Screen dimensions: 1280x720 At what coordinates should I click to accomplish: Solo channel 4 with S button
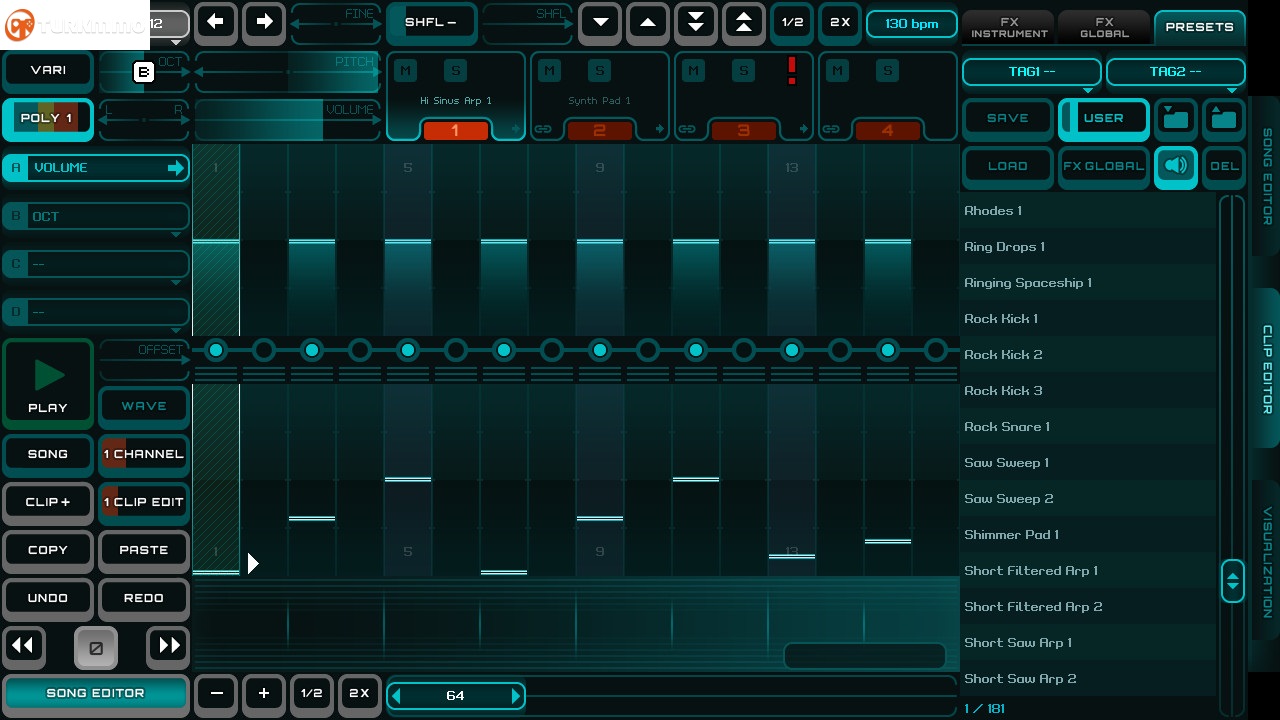(887, 70)
